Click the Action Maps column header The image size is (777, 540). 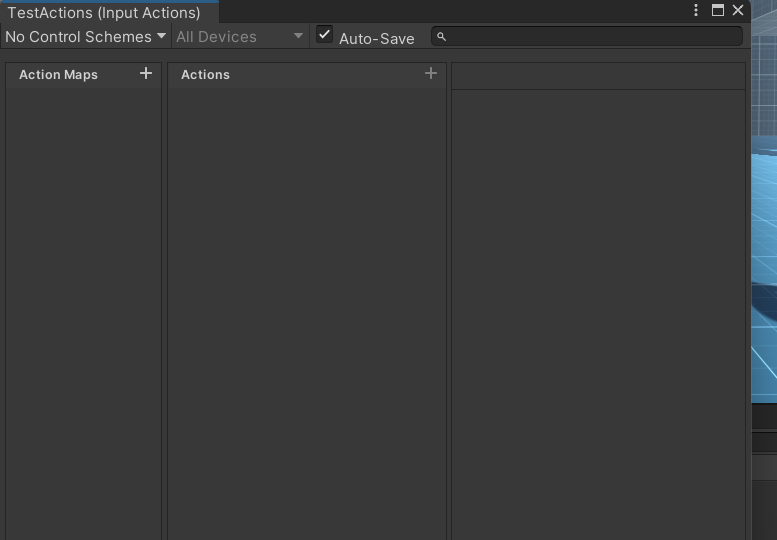[x=58, y=75]
